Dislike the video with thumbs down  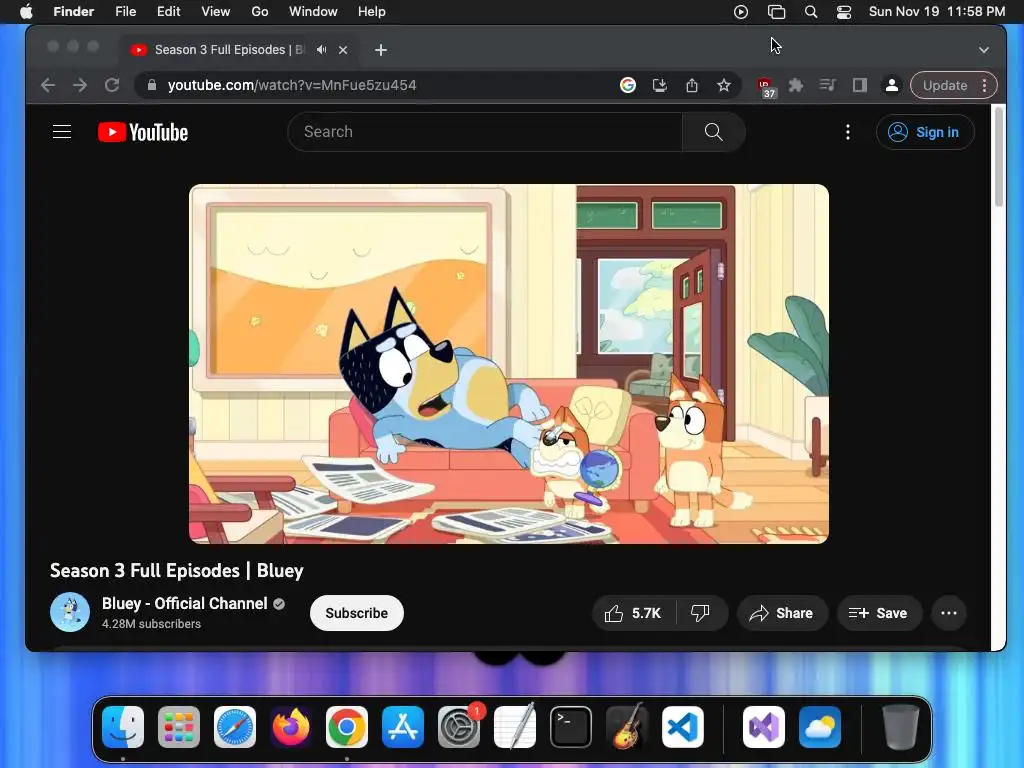click(x=700, y=613)
